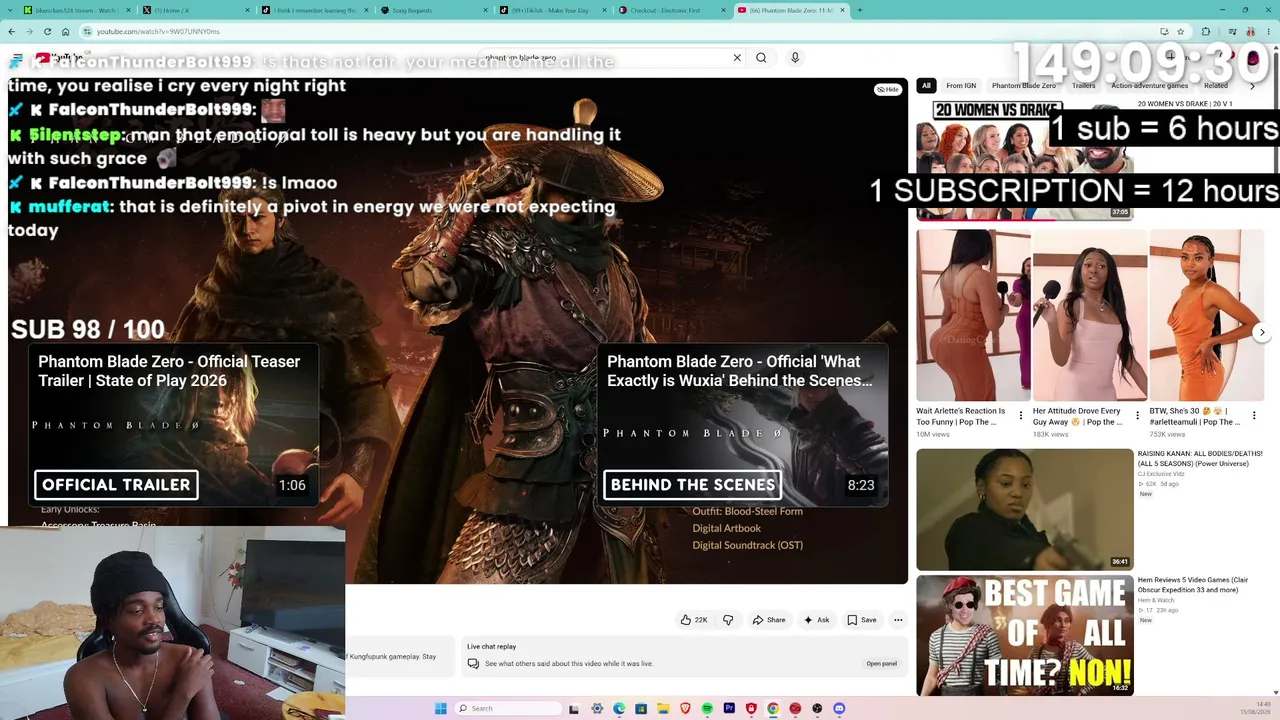Screen dimensions: 1280x720
Task: Go back with browser back arrow
Action: click(x=11, y=31)
